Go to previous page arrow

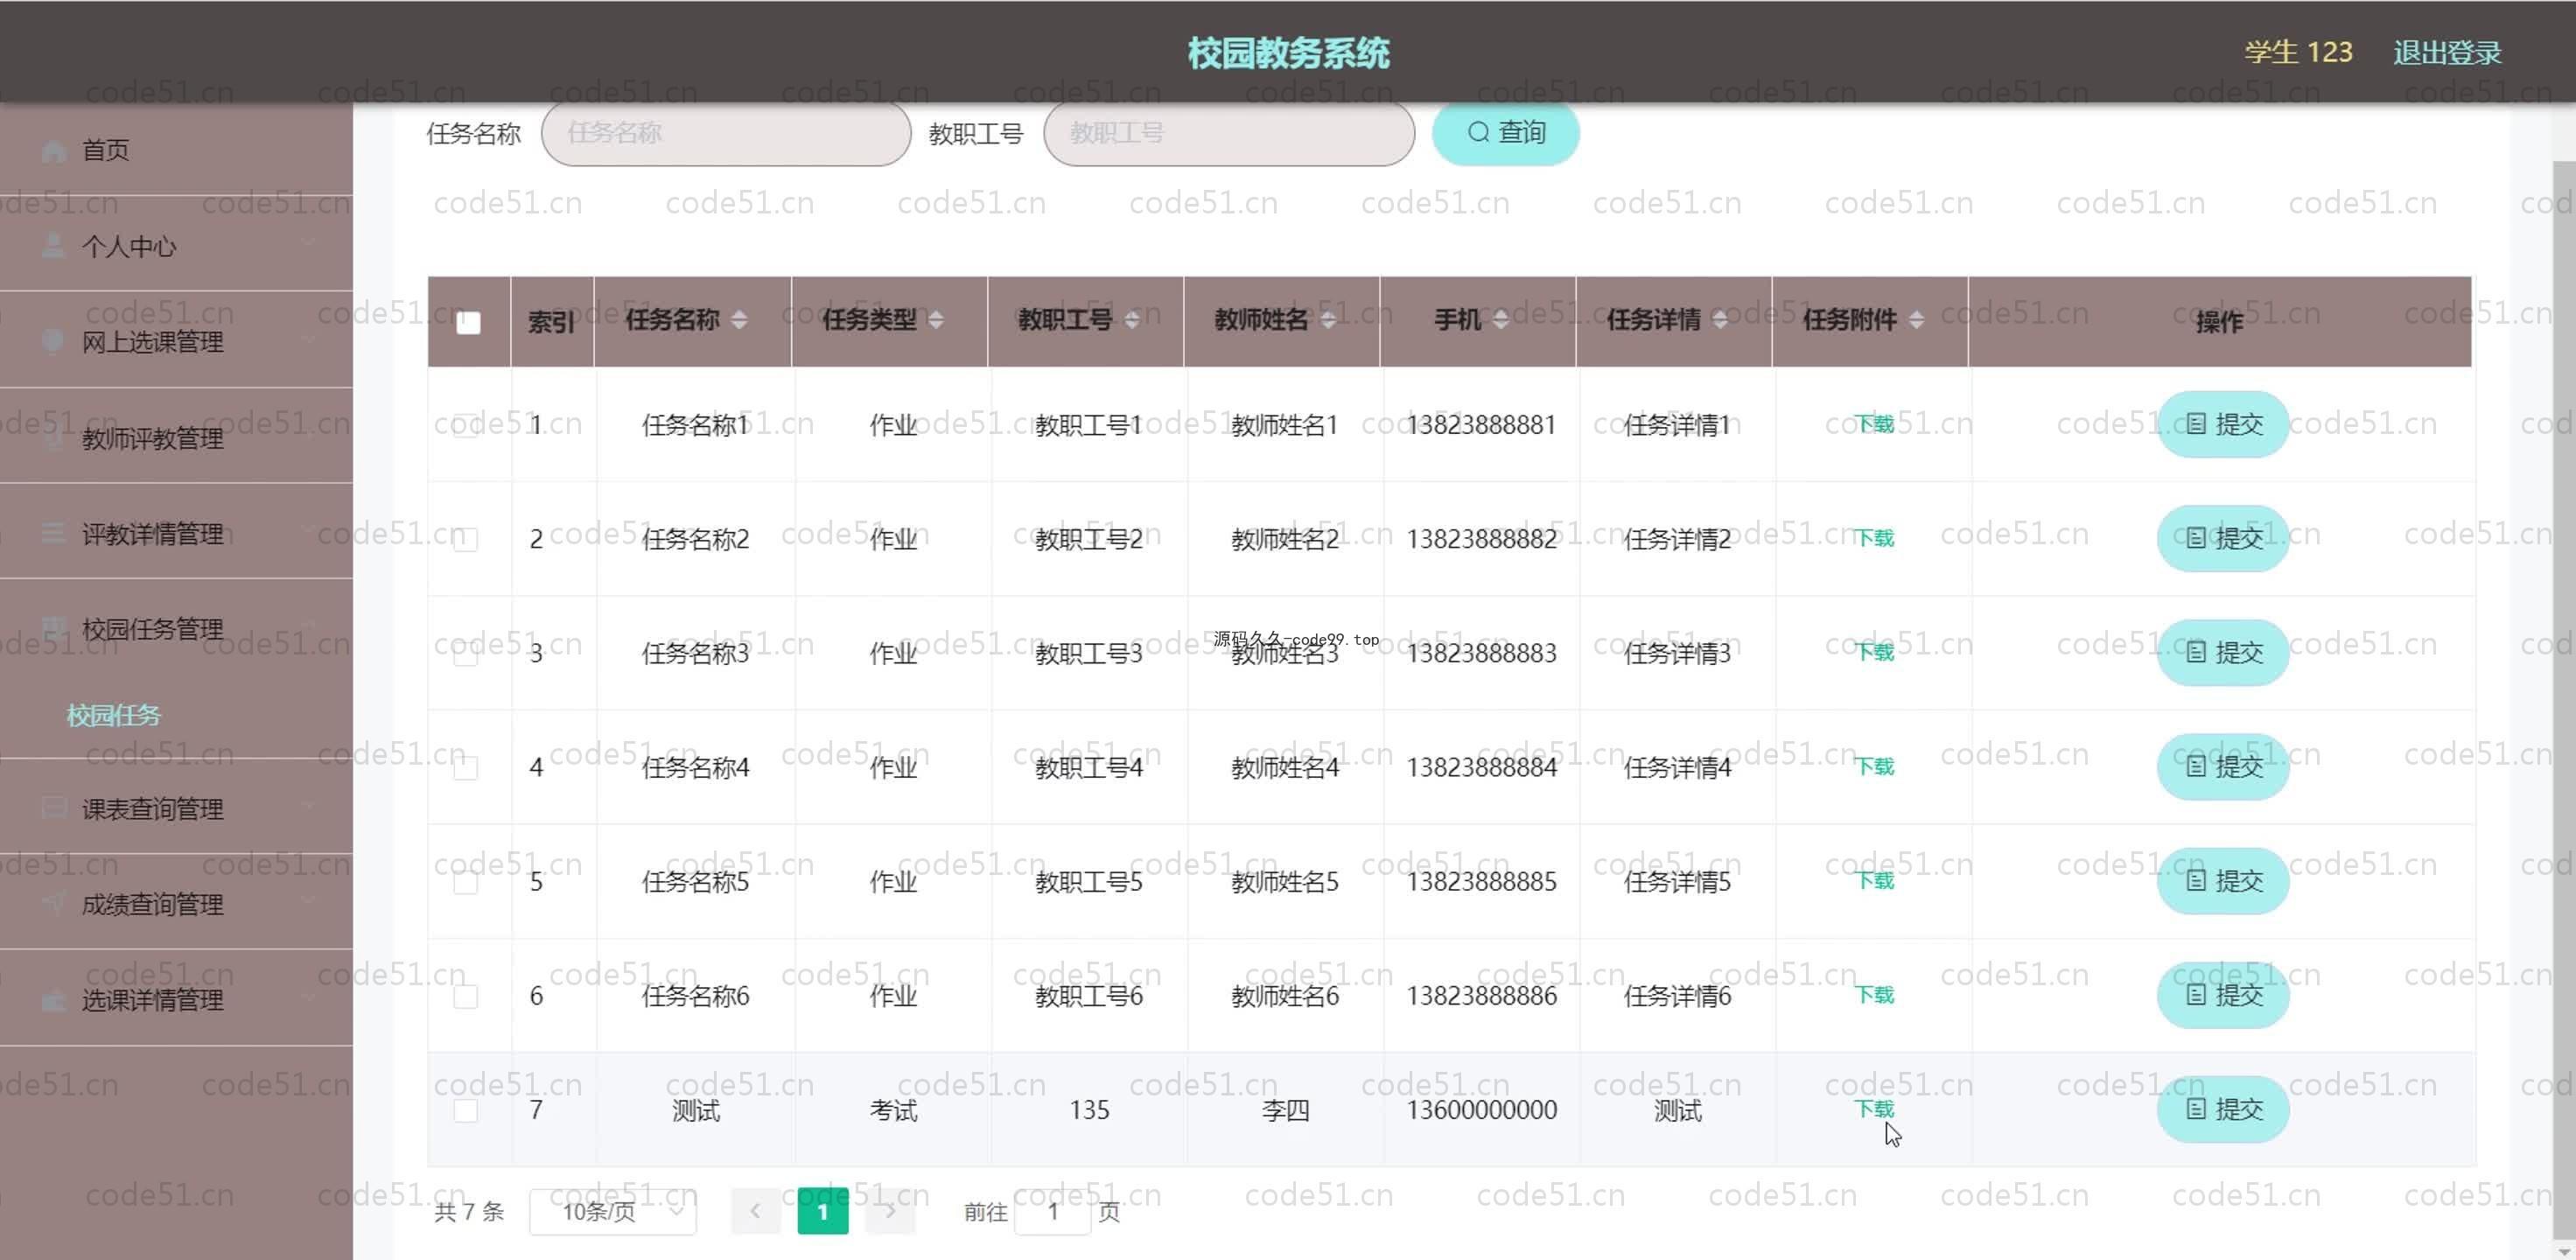pos(756,1211)
